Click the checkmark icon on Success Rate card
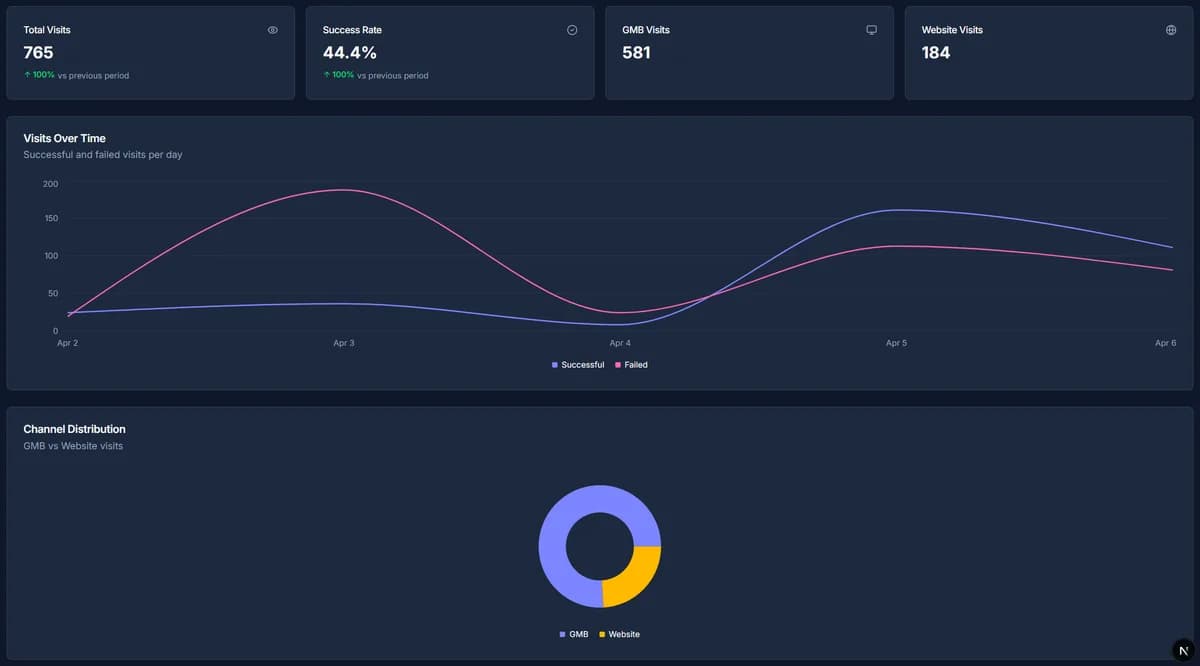1200x666 pixels. coord(572,30)
